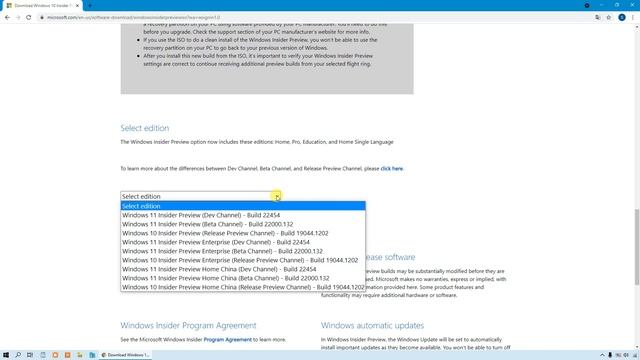Viewport: 640px width, 360px height.
Task: Click the site lock icon in address bar
Action: [42, 18]
